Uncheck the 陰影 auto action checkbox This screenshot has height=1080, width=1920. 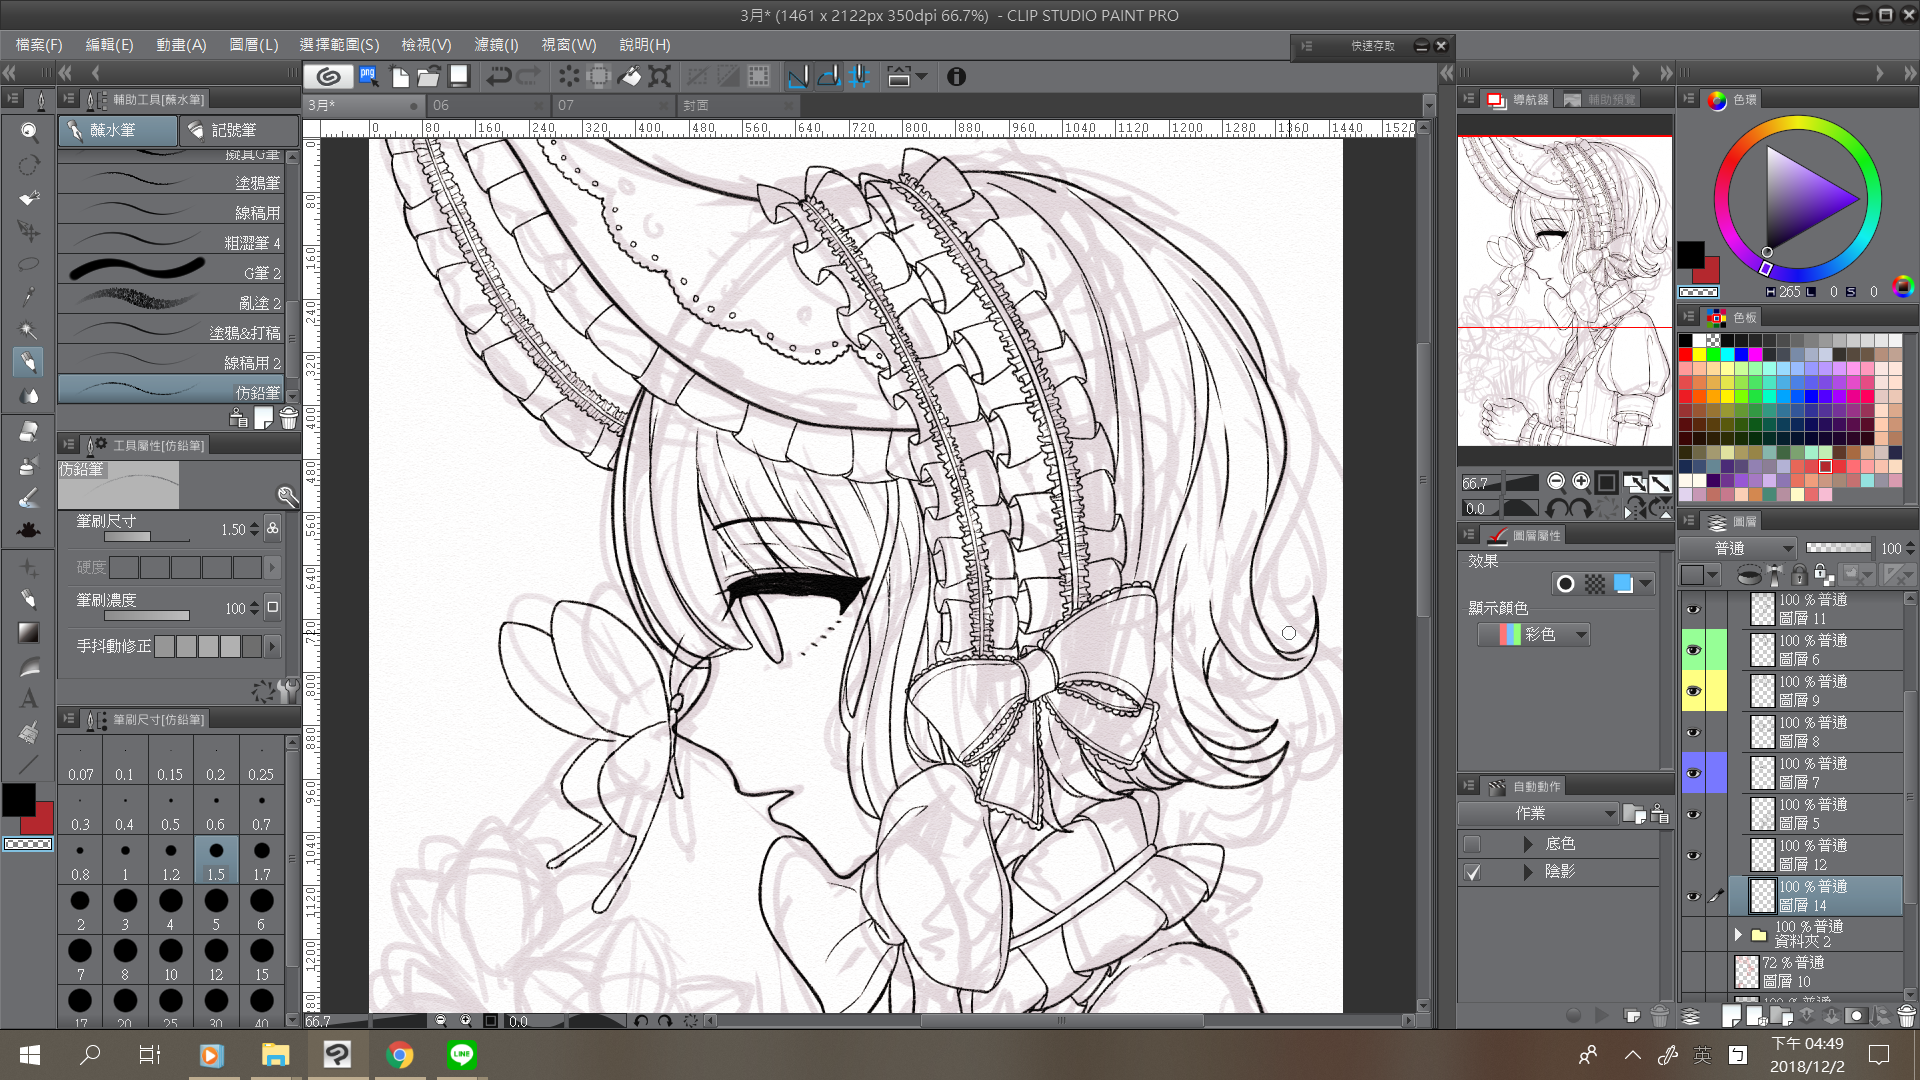coord(1472,872)
